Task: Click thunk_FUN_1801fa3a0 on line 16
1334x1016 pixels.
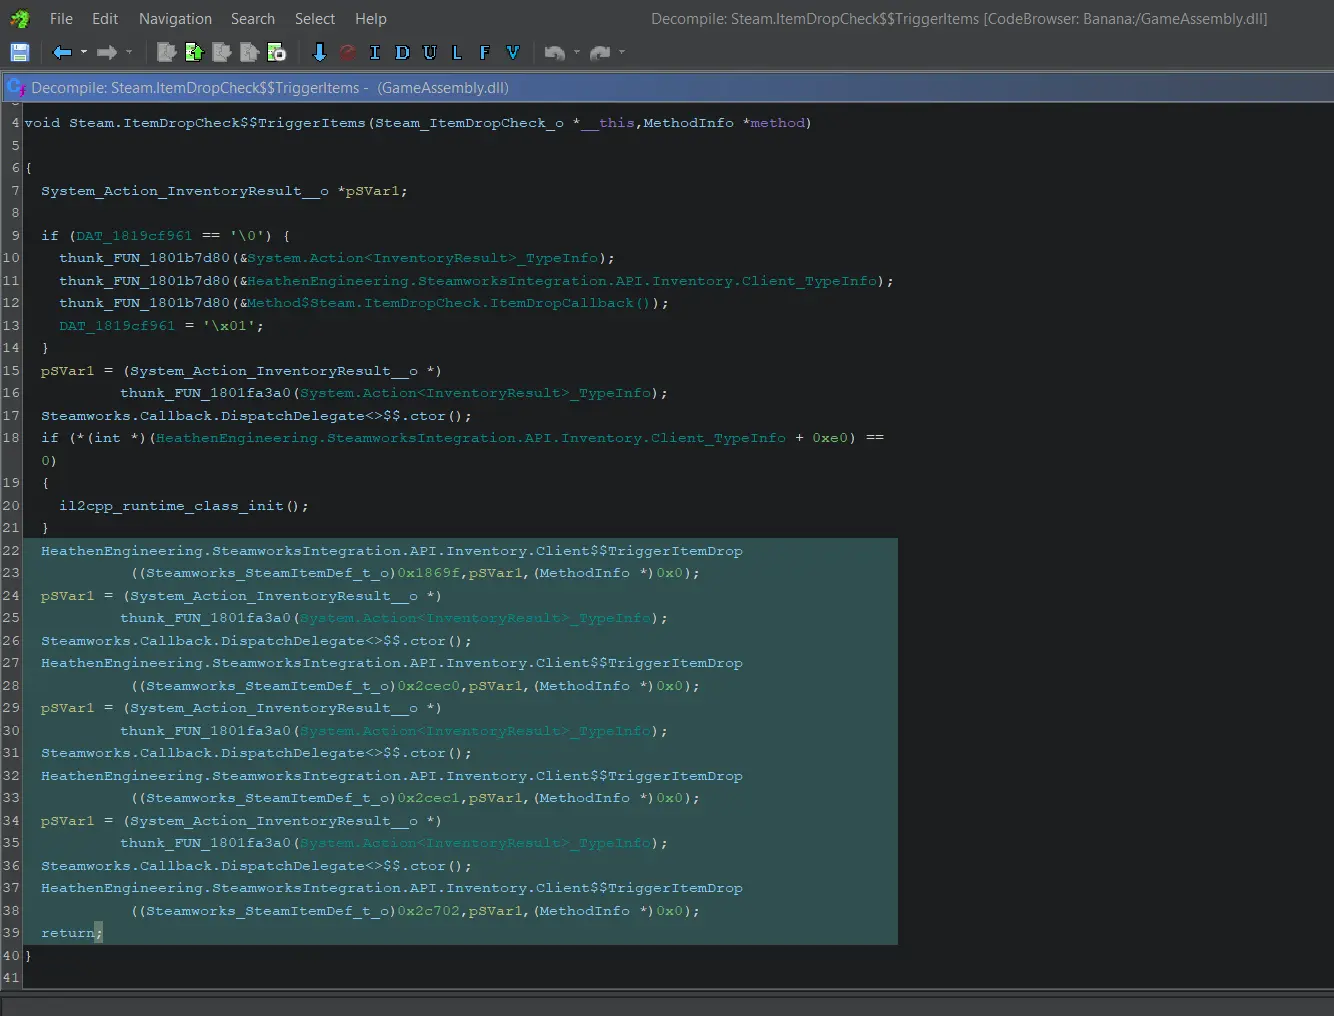Action: [x=206, y=393]
